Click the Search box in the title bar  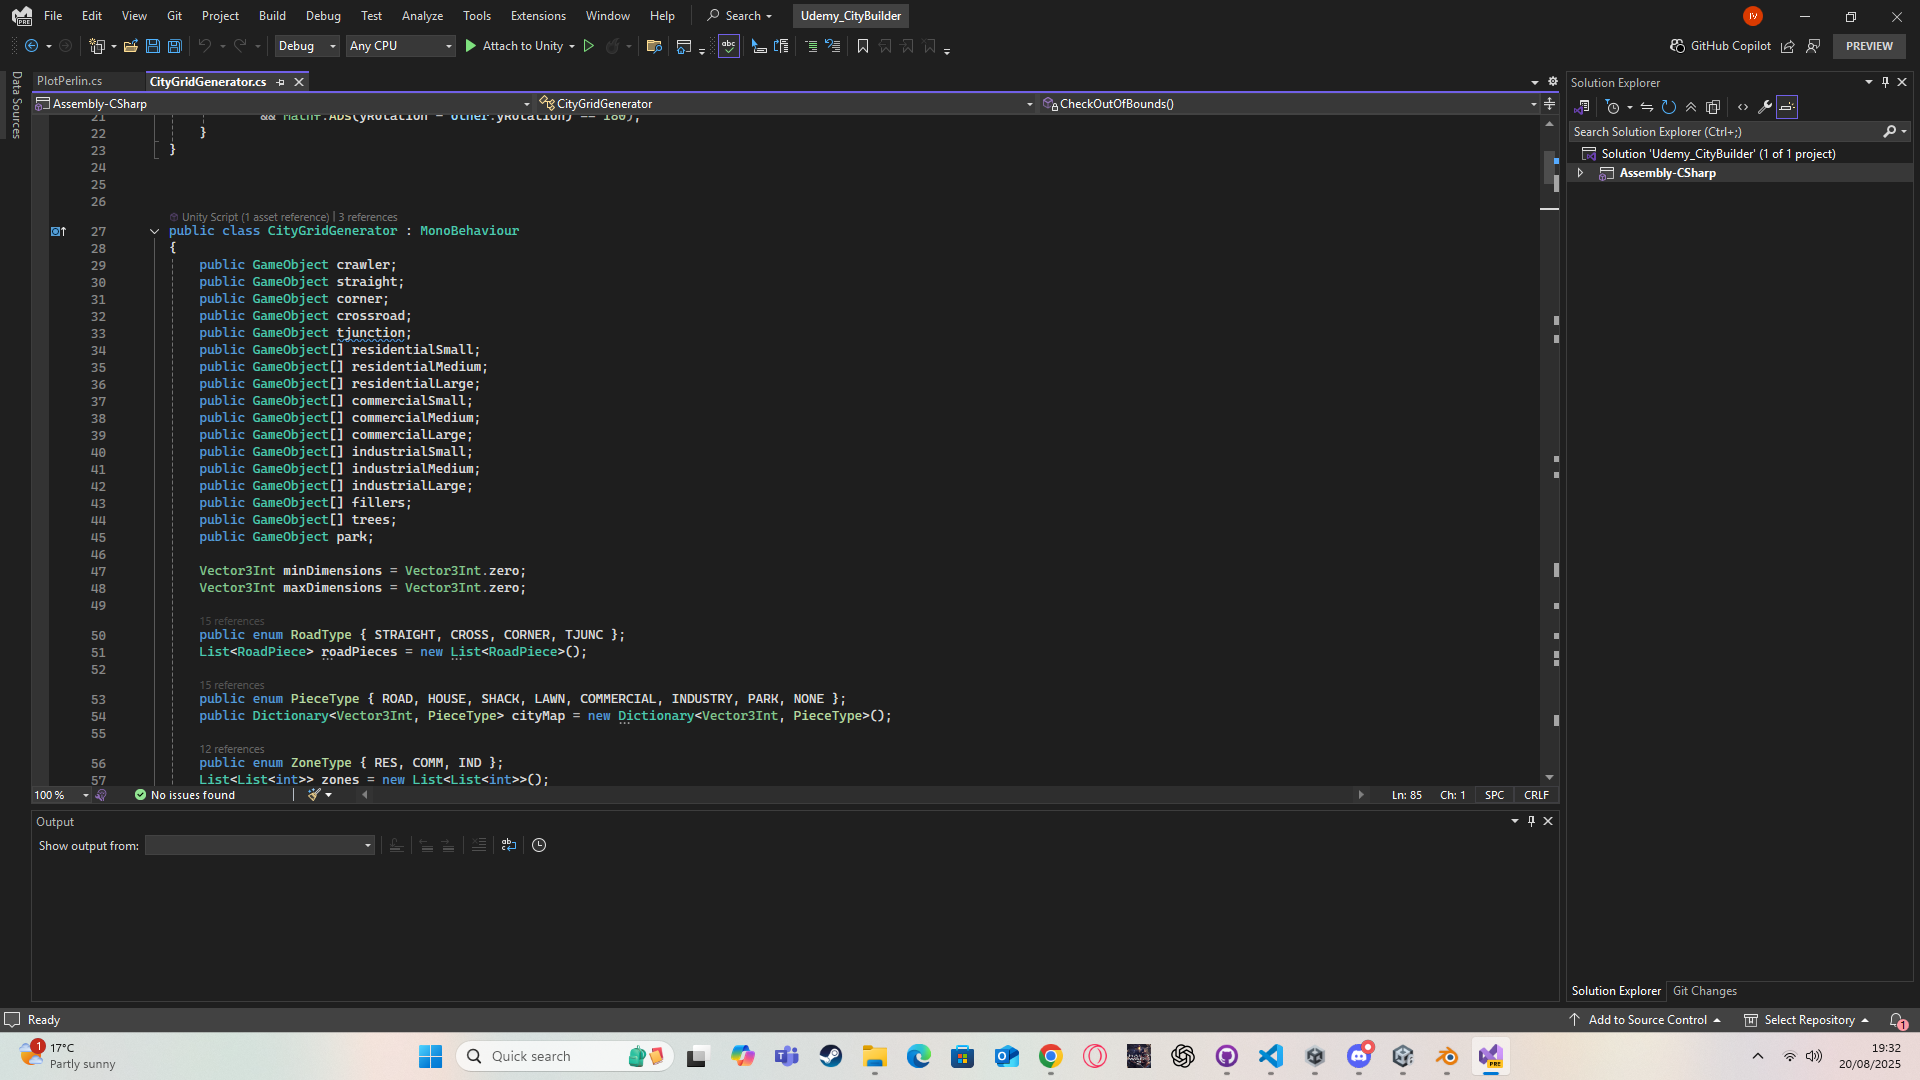click(740, 16)
